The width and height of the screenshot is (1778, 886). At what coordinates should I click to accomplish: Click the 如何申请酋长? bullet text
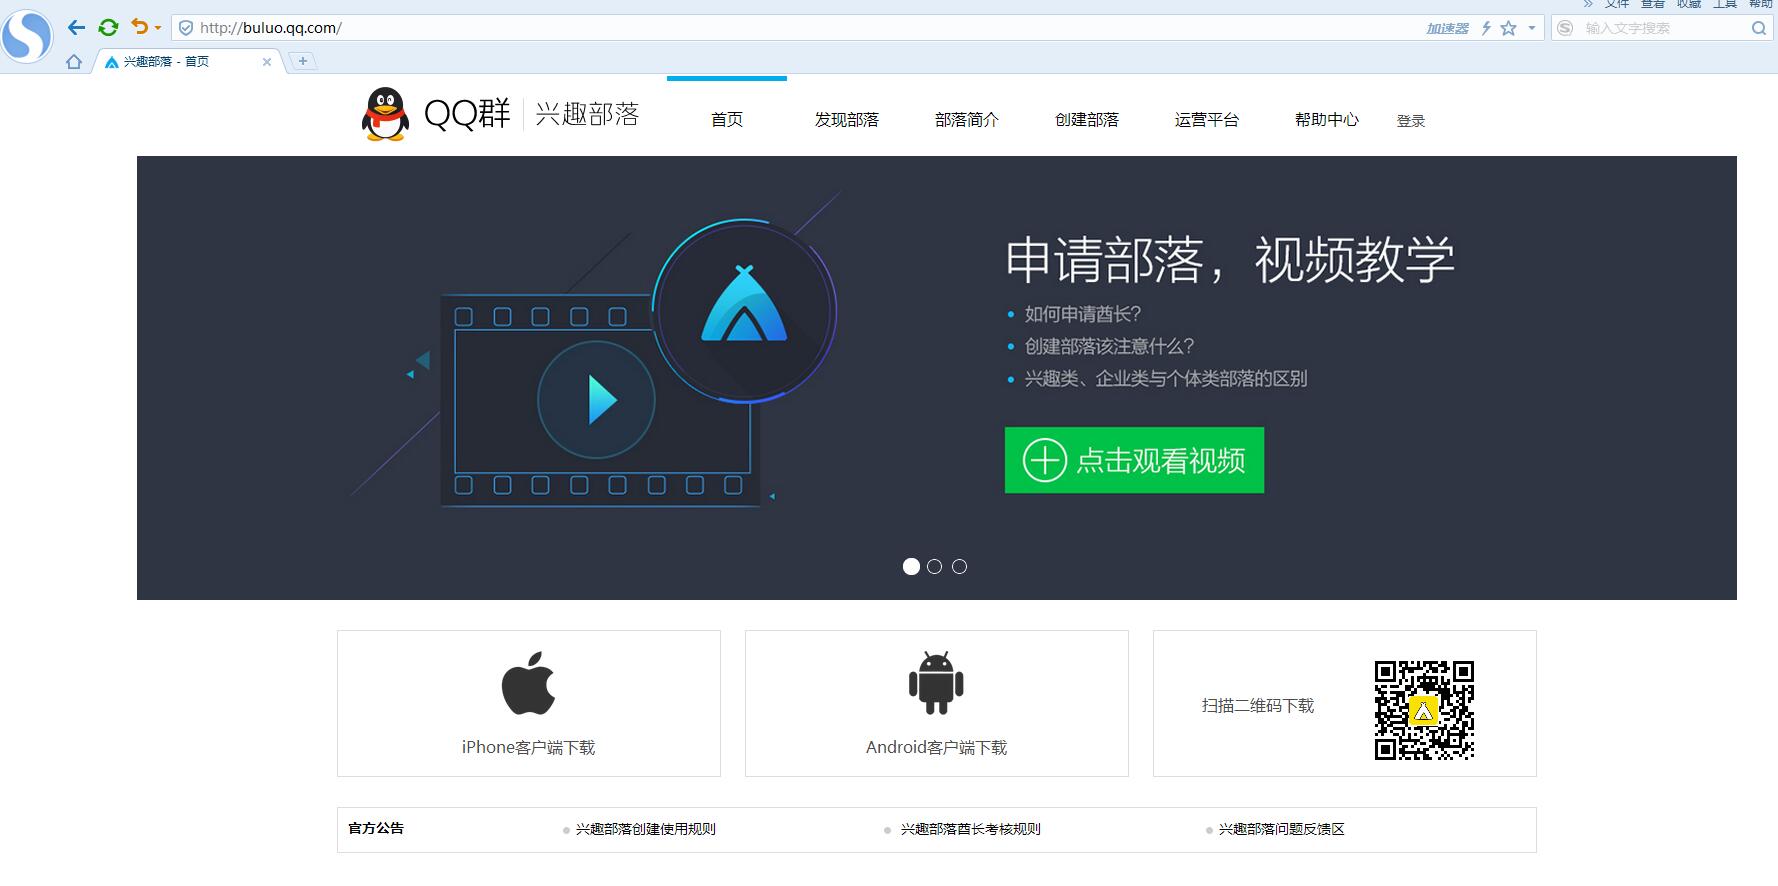(x=1083, y=314)
